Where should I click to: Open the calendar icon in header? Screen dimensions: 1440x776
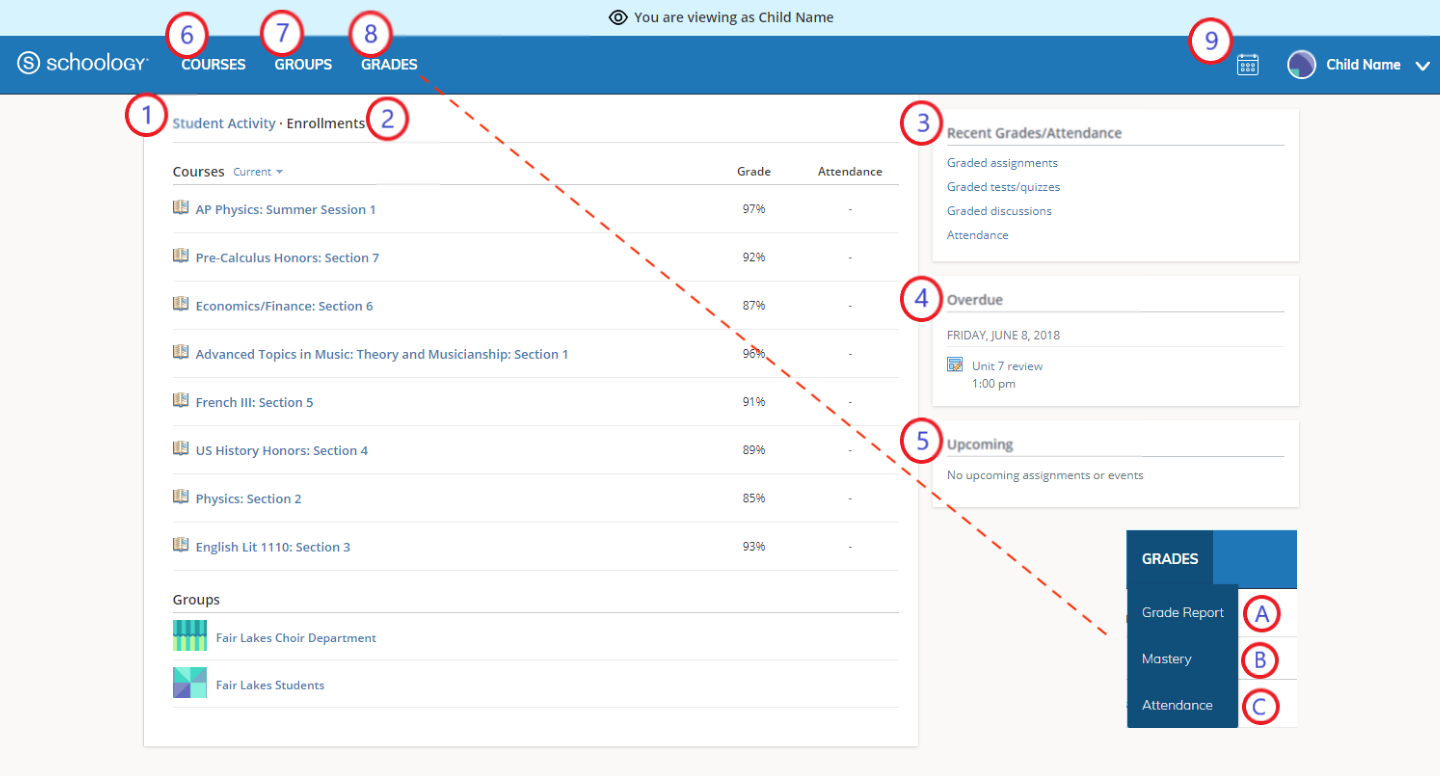coord(1247,65)
